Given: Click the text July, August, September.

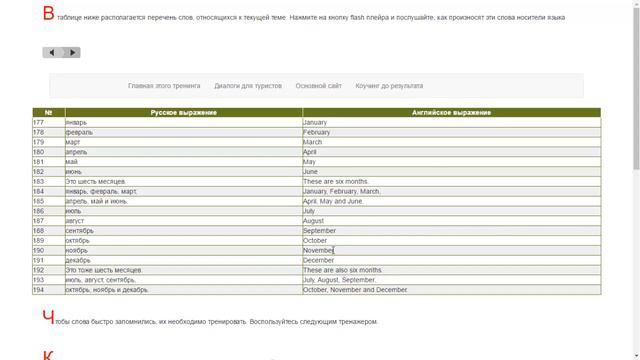Looking at the screenshot, I should pyautogui.click(x=340, y=280).
